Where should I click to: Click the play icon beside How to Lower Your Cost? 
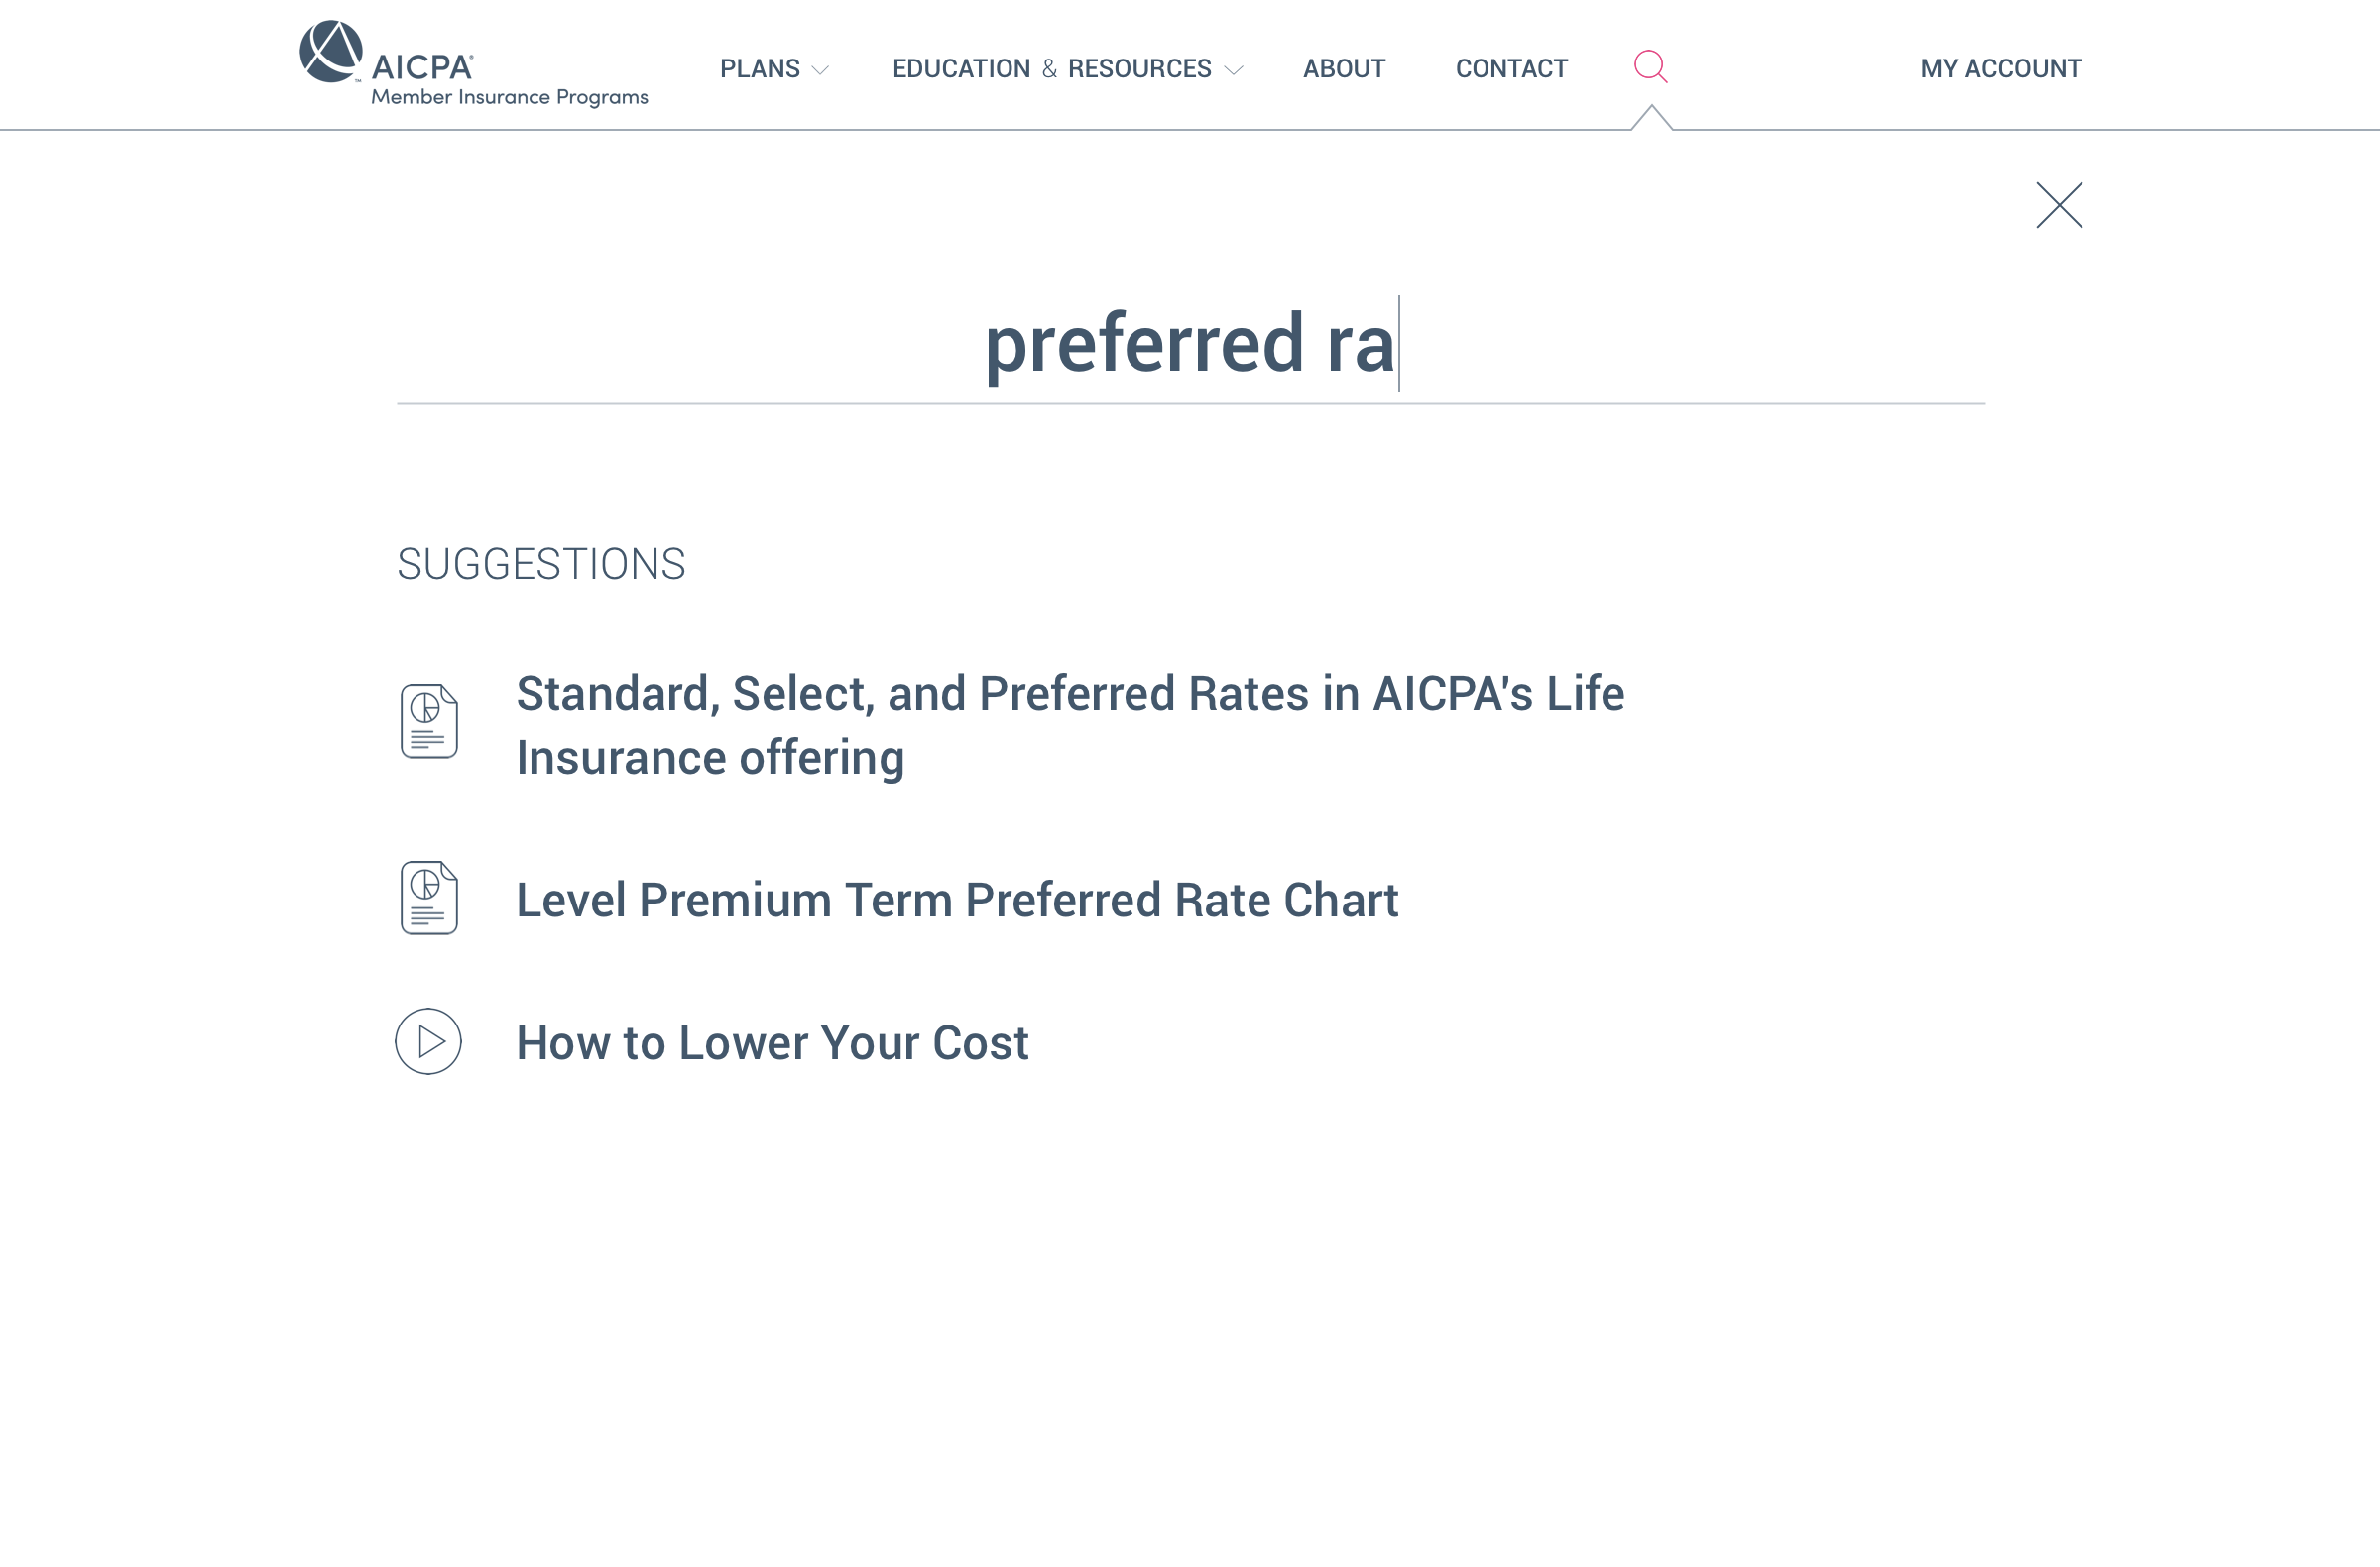pyautogui.click(x=428, y=1042)
